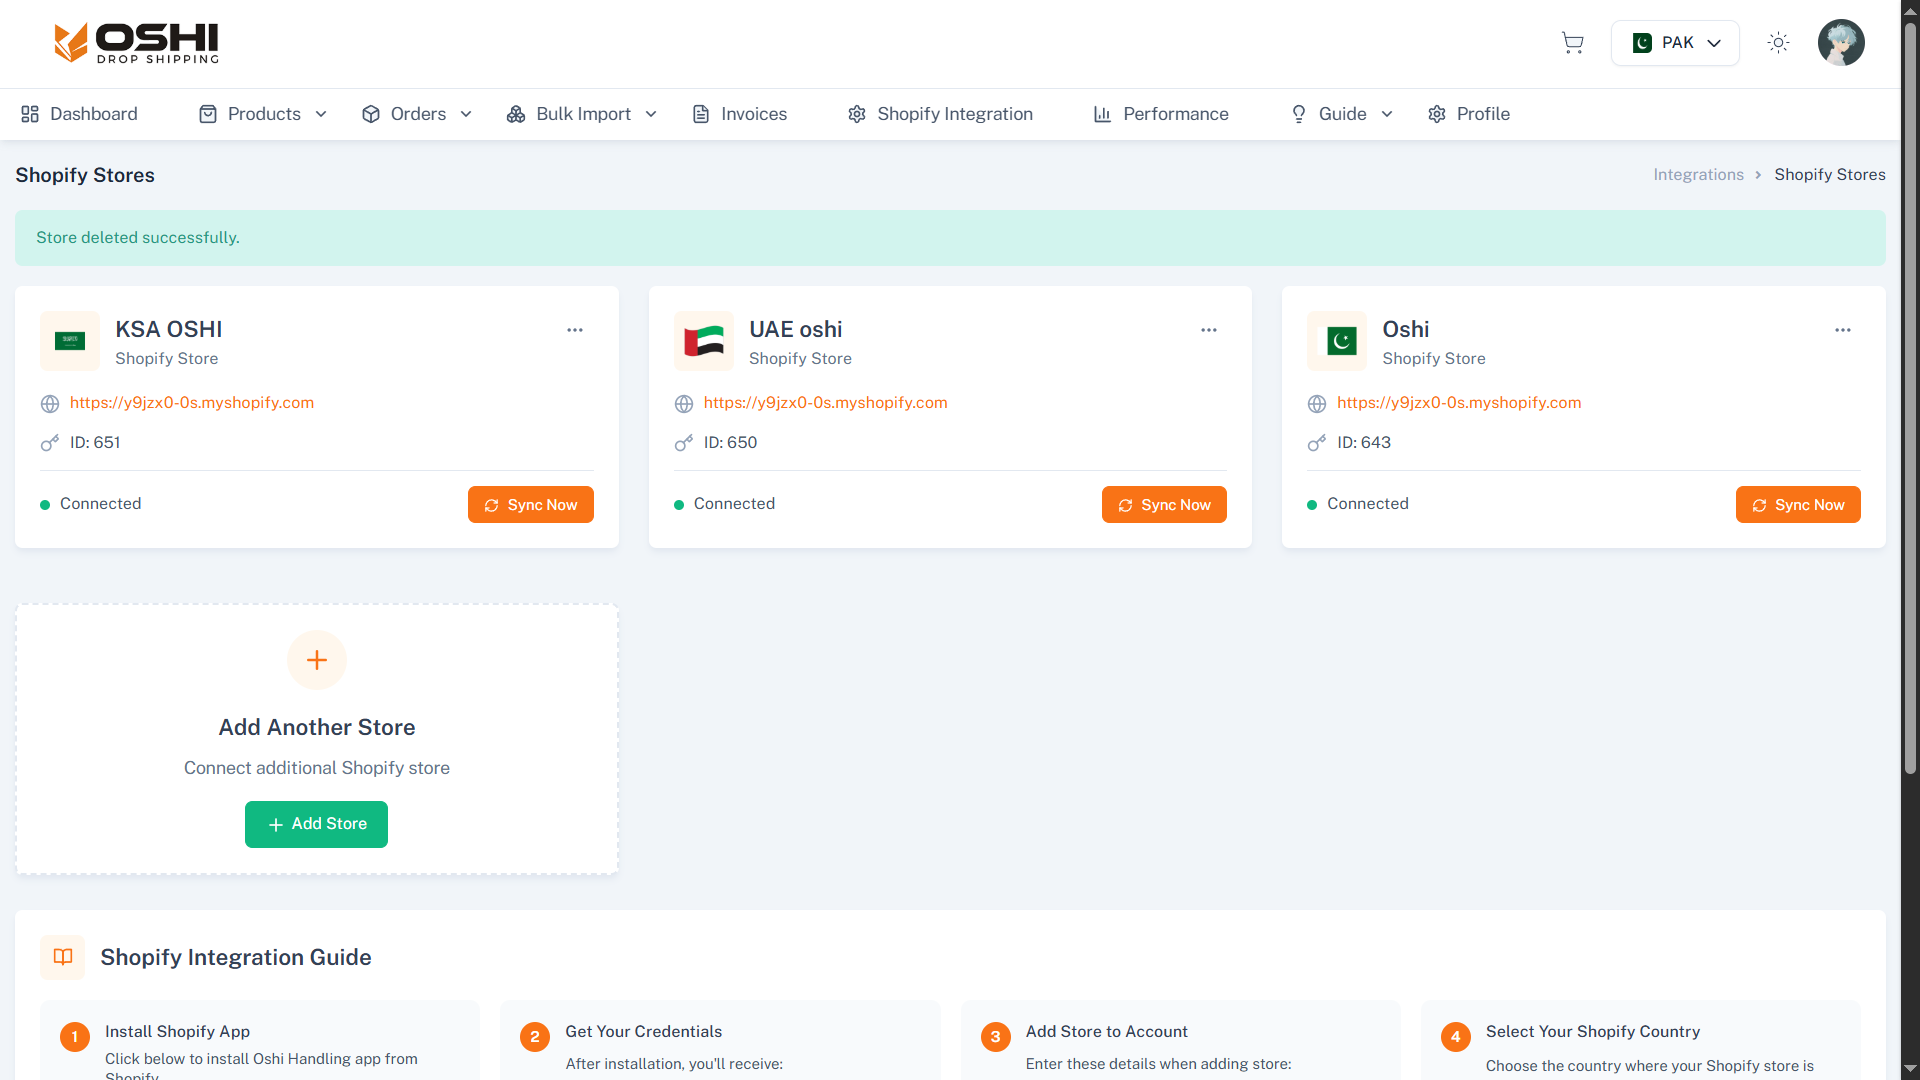1920x1080 pixels.
Task: Click the green Add Store button
Action: click(316, 824)
